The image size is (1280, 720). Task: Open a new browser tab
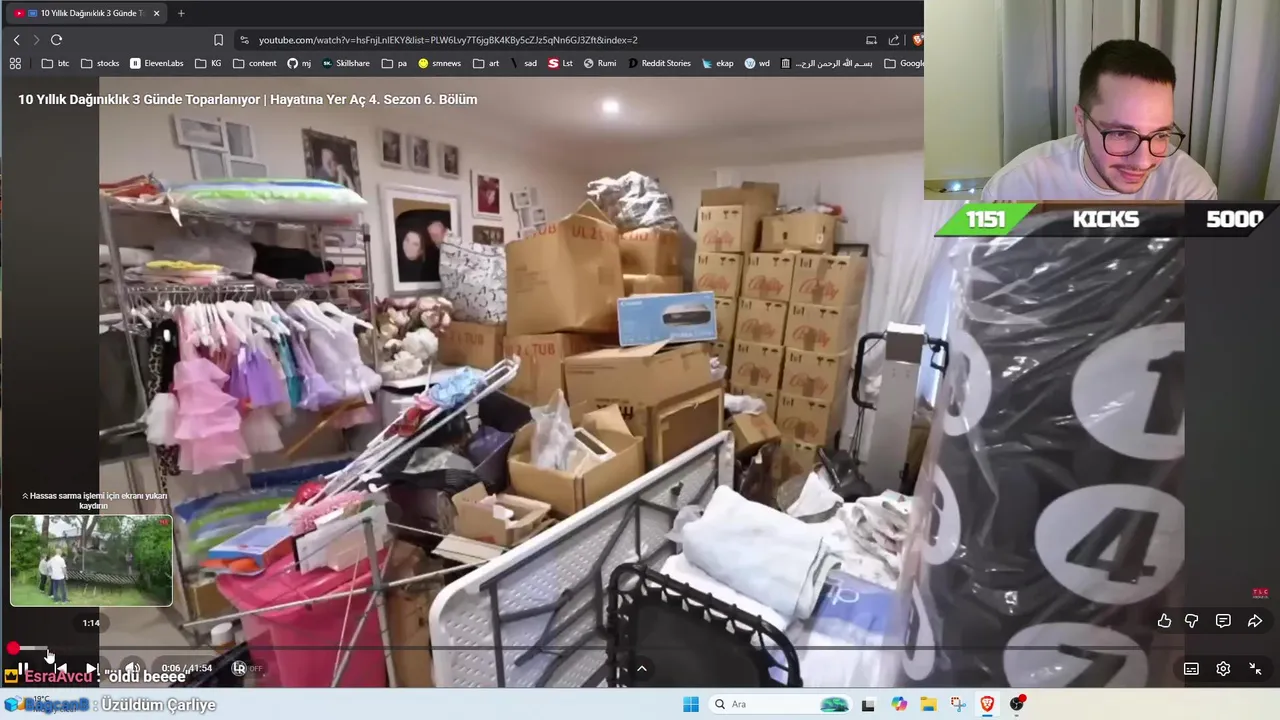pyautogui.click(x=181, y=13)
